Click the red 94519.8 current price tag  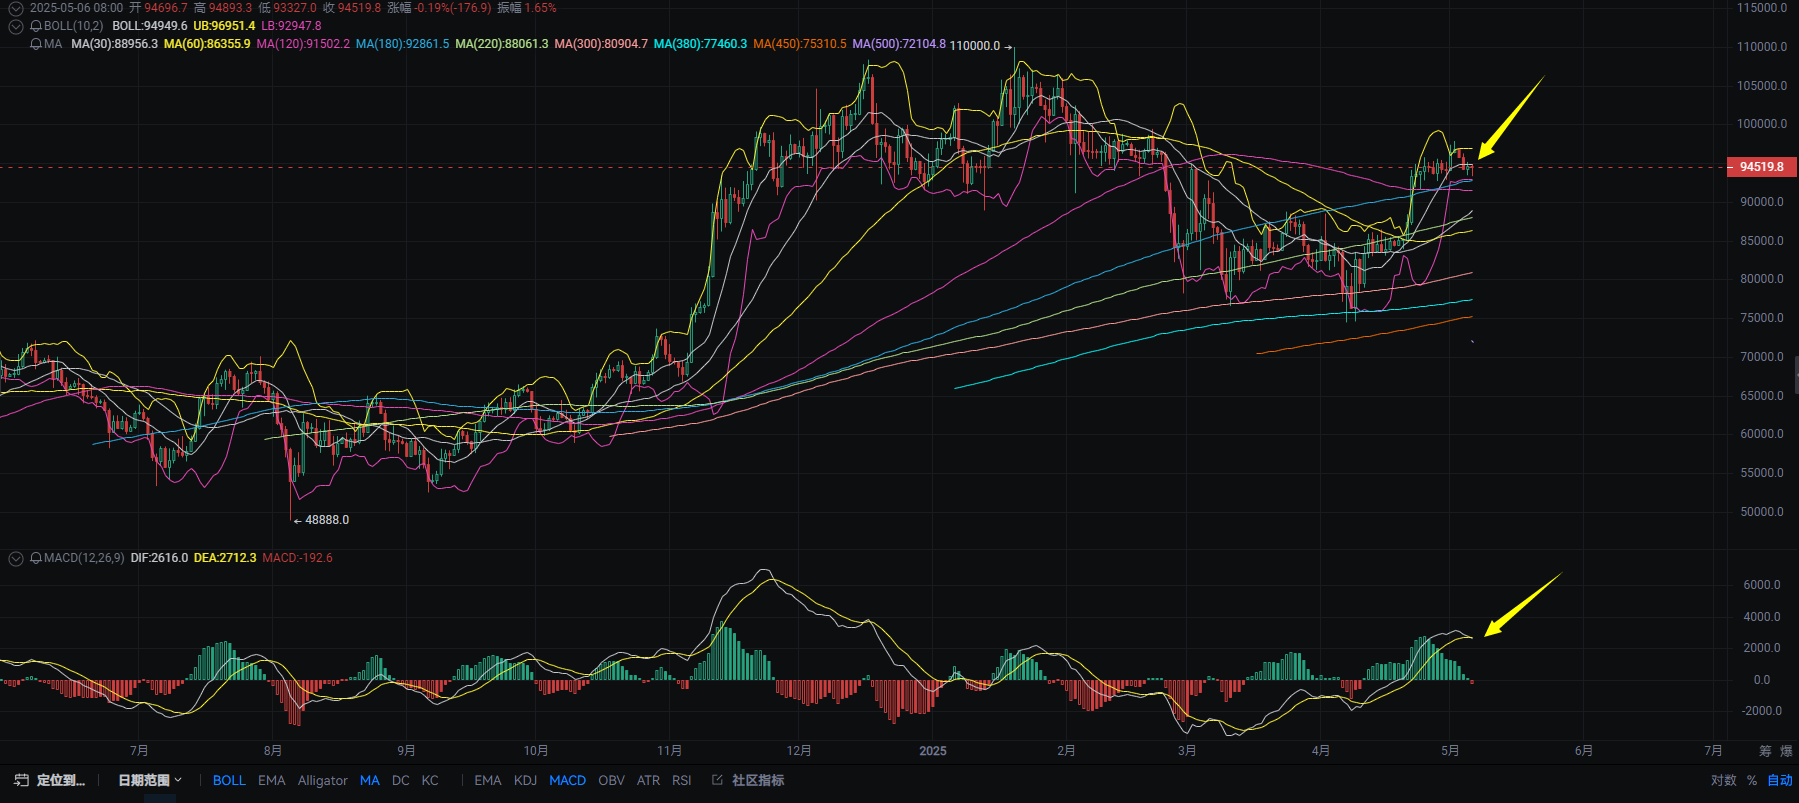click(1761, 167)
